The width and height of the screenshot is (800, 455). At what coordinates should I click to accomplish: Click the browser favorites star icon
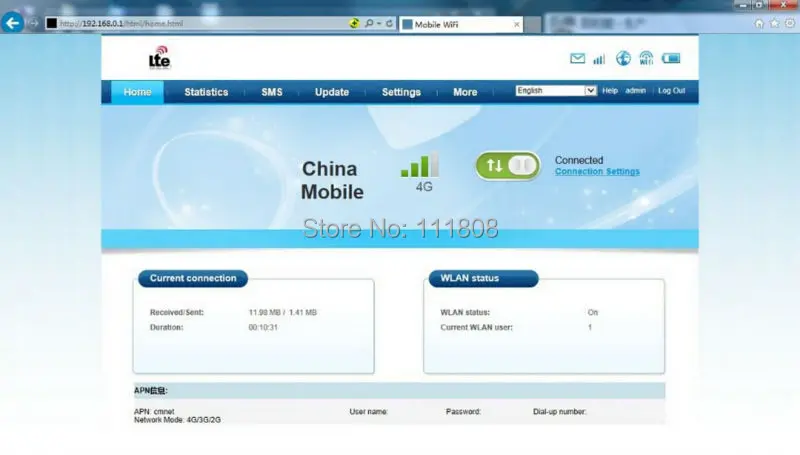point(774,23)
